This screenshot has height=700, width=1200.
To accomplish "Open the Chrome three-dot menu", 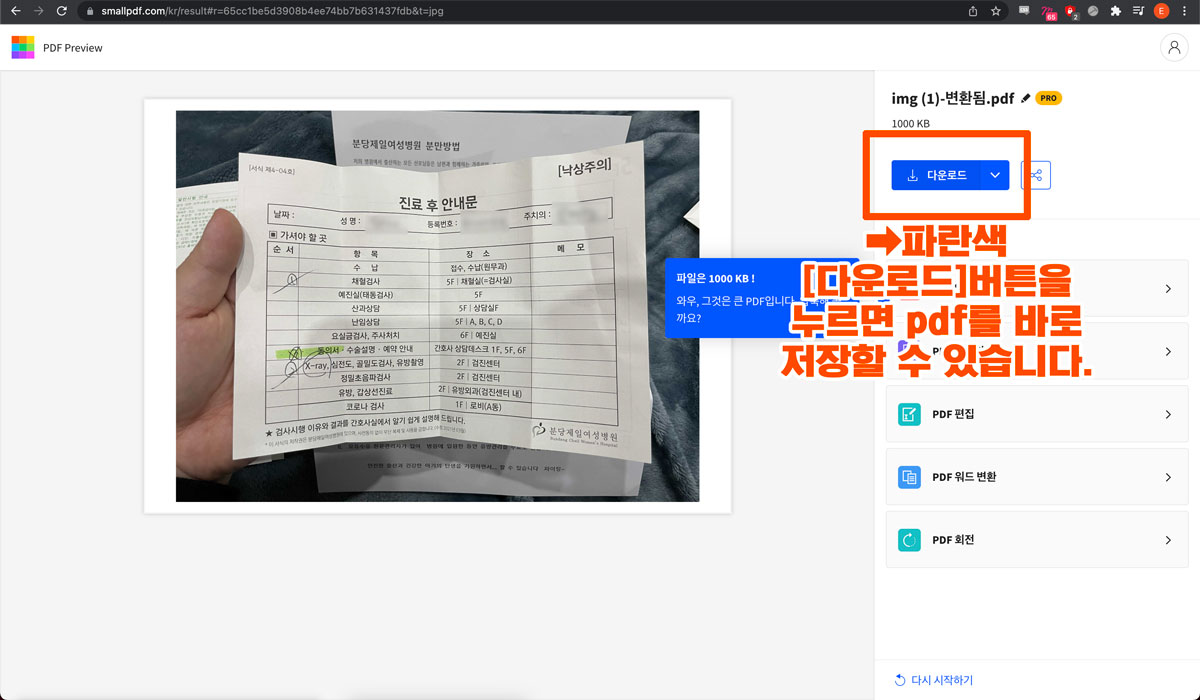I will 1185,11.
